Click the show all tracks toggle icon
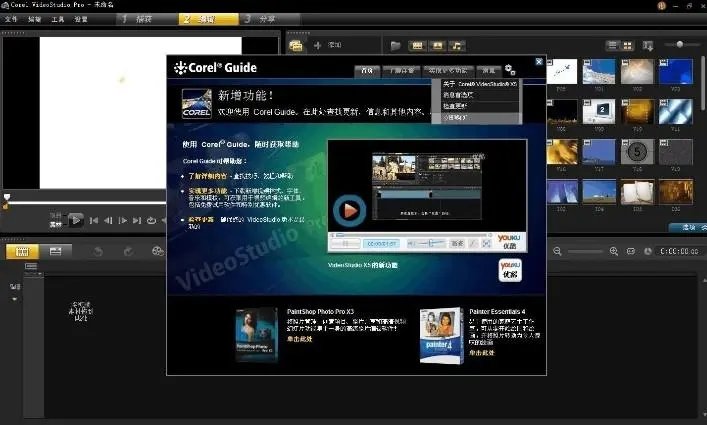The width and height of the screenshot is (707, 425). point(31,266)
